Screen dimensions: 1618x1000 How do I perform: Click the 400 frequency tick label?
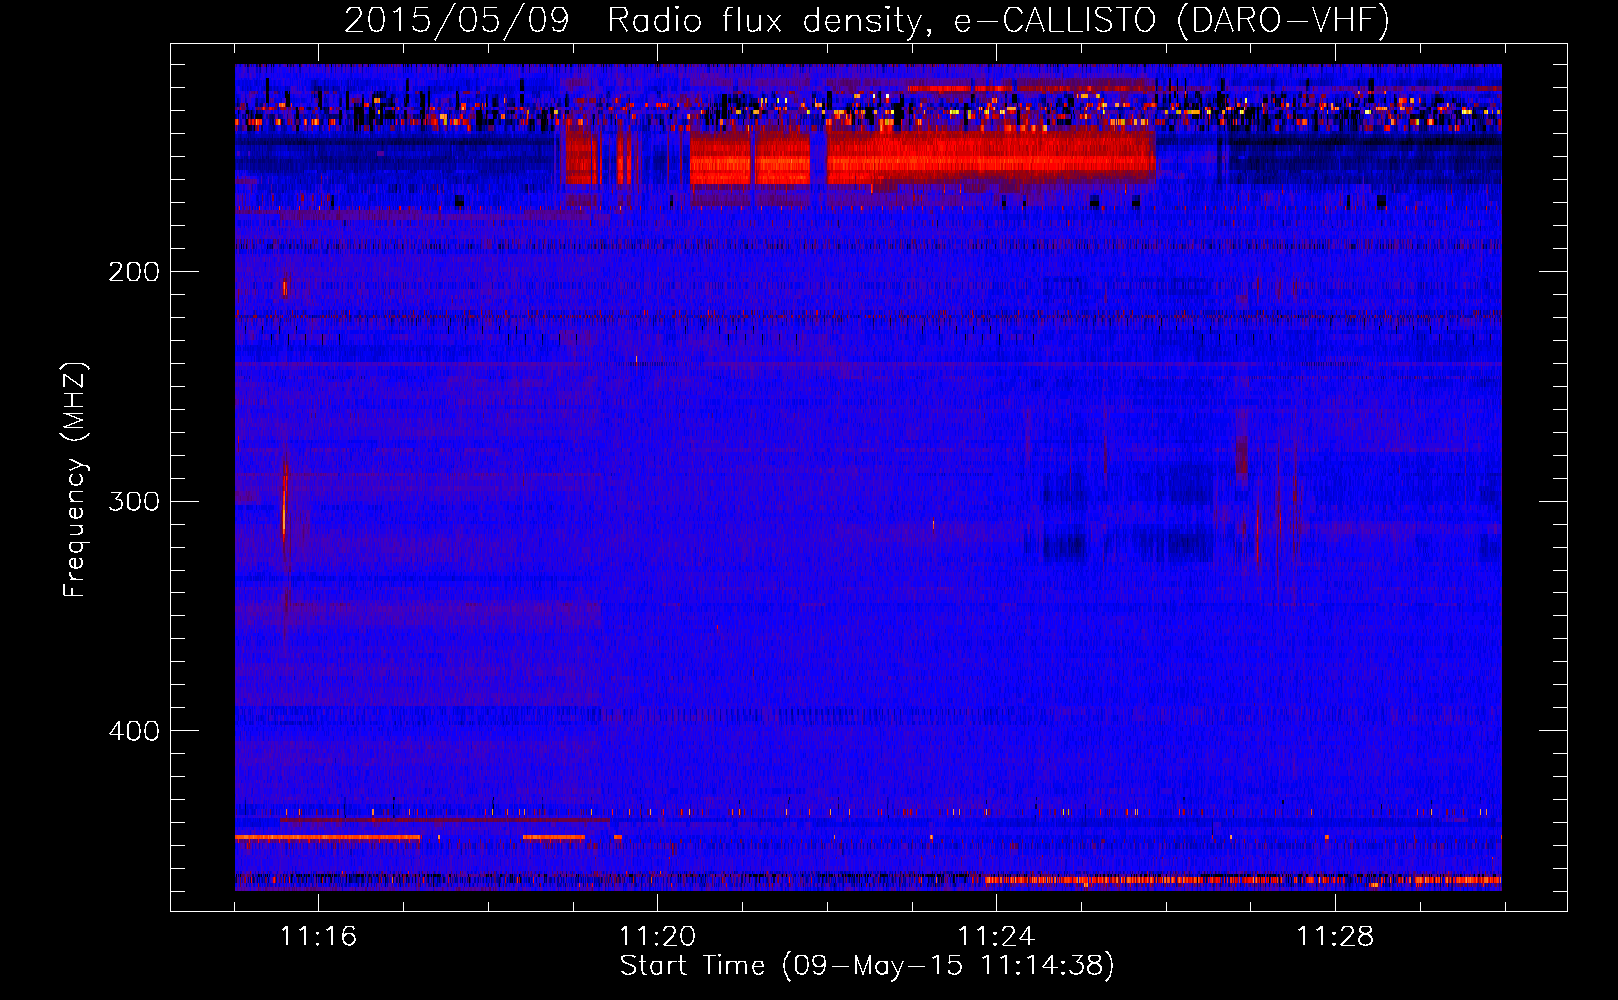(134, 731)
